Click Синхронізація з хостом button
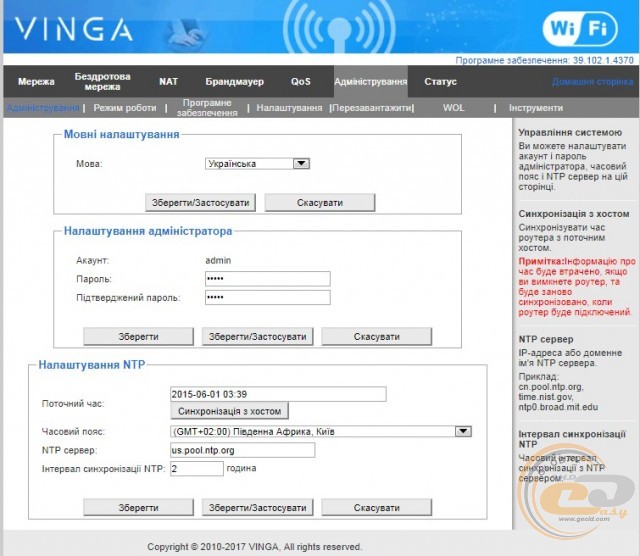Screen dimensions: 640x556 (229, 411)
